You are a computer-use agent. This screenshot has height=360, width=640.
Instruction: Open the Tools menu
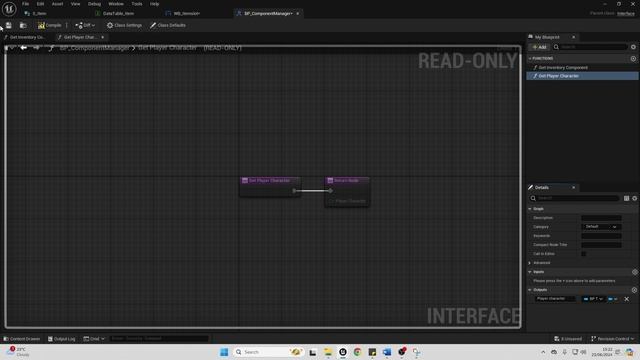[x=137, y=4]
